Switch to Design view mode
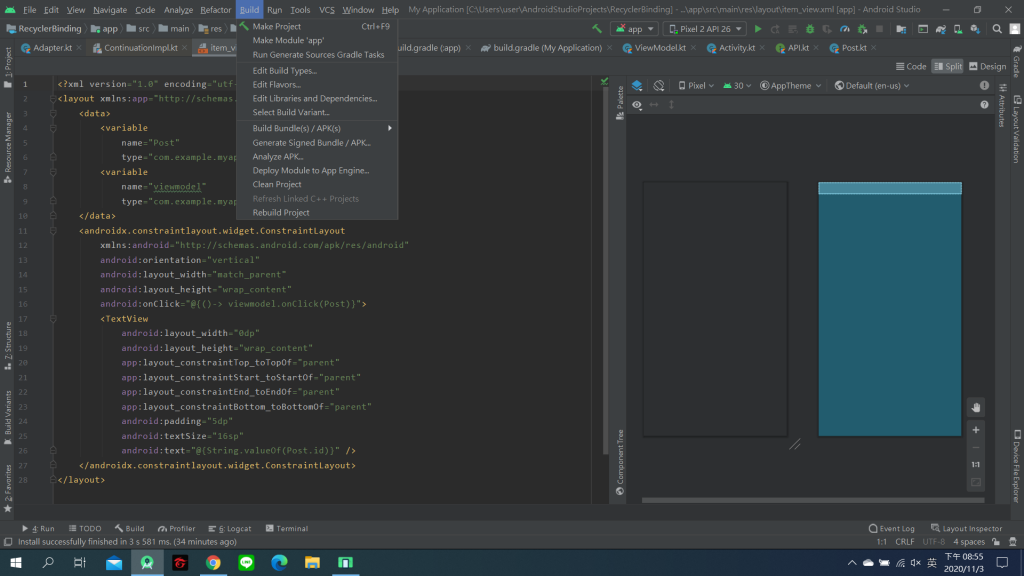Image resolution: width=1024 pixels, height=576 pixels. click(x=987, y=67)
